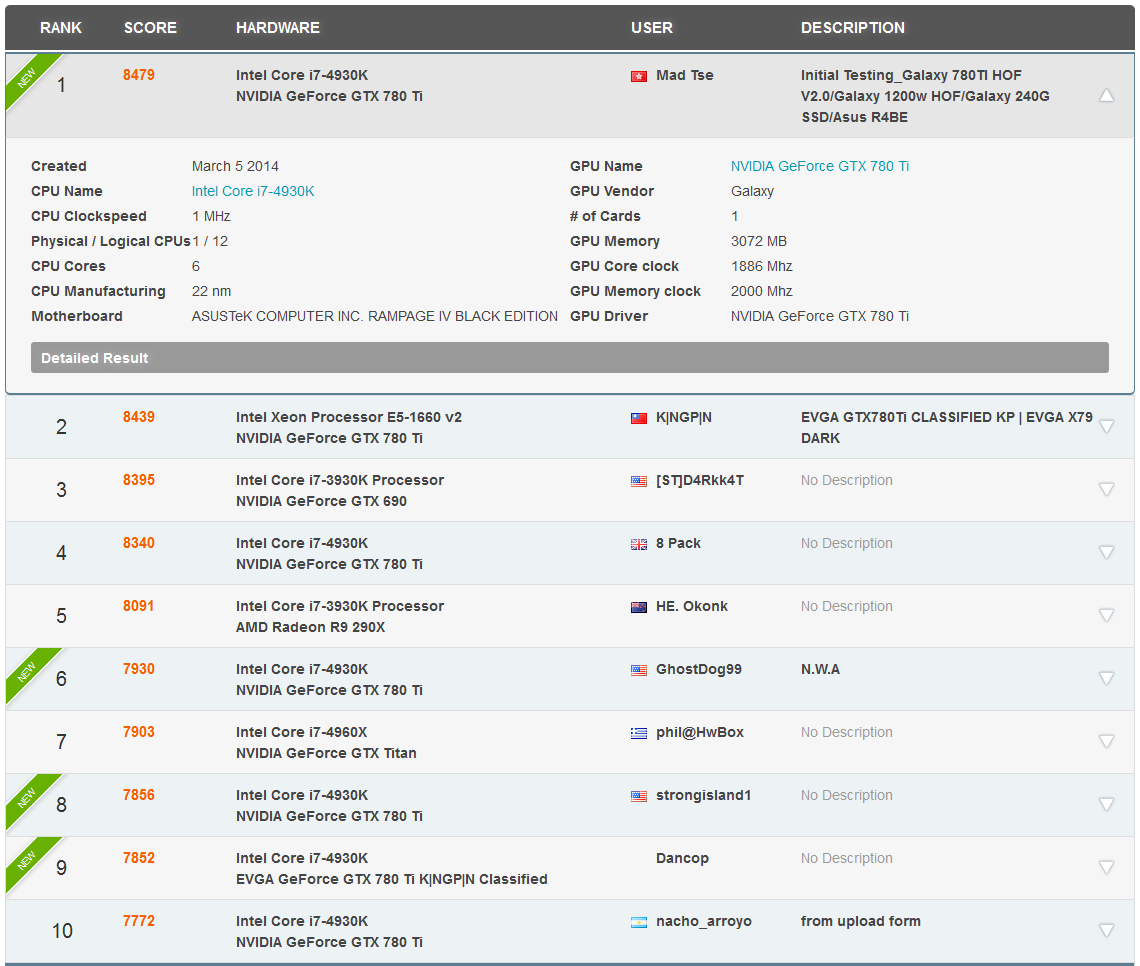Screen dimensions: 1140x966
Task: Click the UK flag next to 8 Pack
Action: pos(639,544)
